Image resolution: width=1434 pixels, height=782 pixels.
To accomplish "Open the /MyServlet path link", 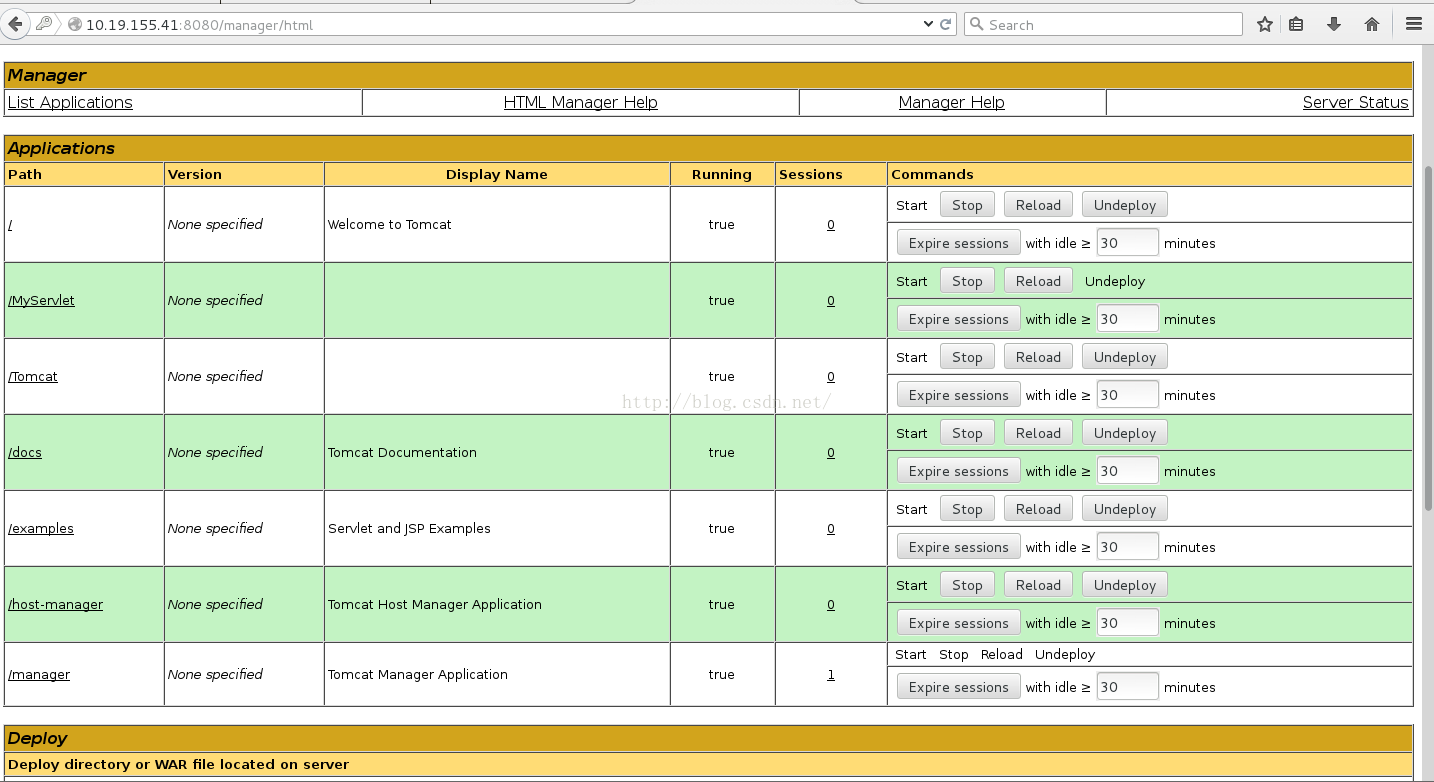I will pos(41,301).
